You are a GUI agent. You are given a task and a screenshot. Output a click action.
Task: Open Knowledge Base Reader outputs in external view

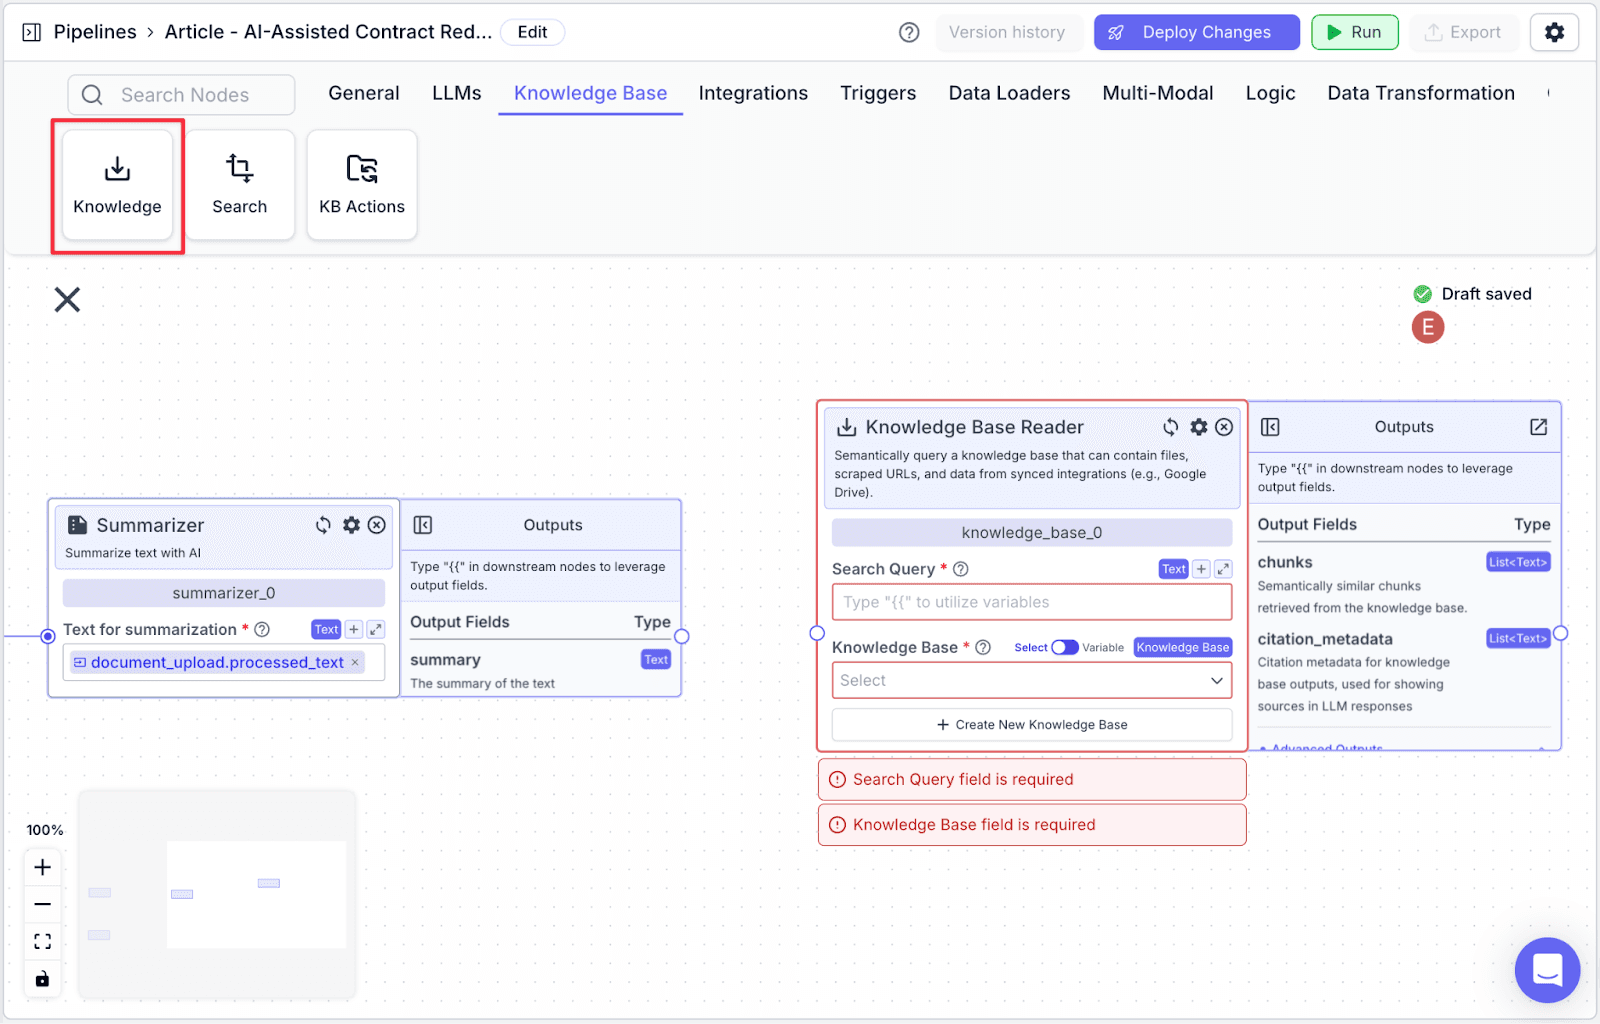coord(1538,427)
